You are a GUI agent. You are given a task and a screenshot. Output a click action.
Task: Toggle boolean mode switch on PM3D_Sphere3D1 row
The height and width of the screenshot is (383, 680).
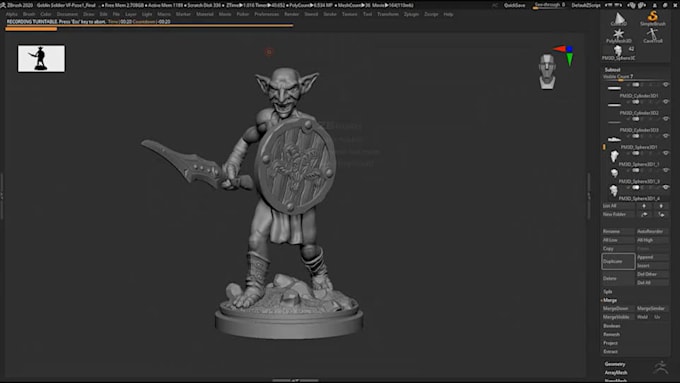coord(636,136)
